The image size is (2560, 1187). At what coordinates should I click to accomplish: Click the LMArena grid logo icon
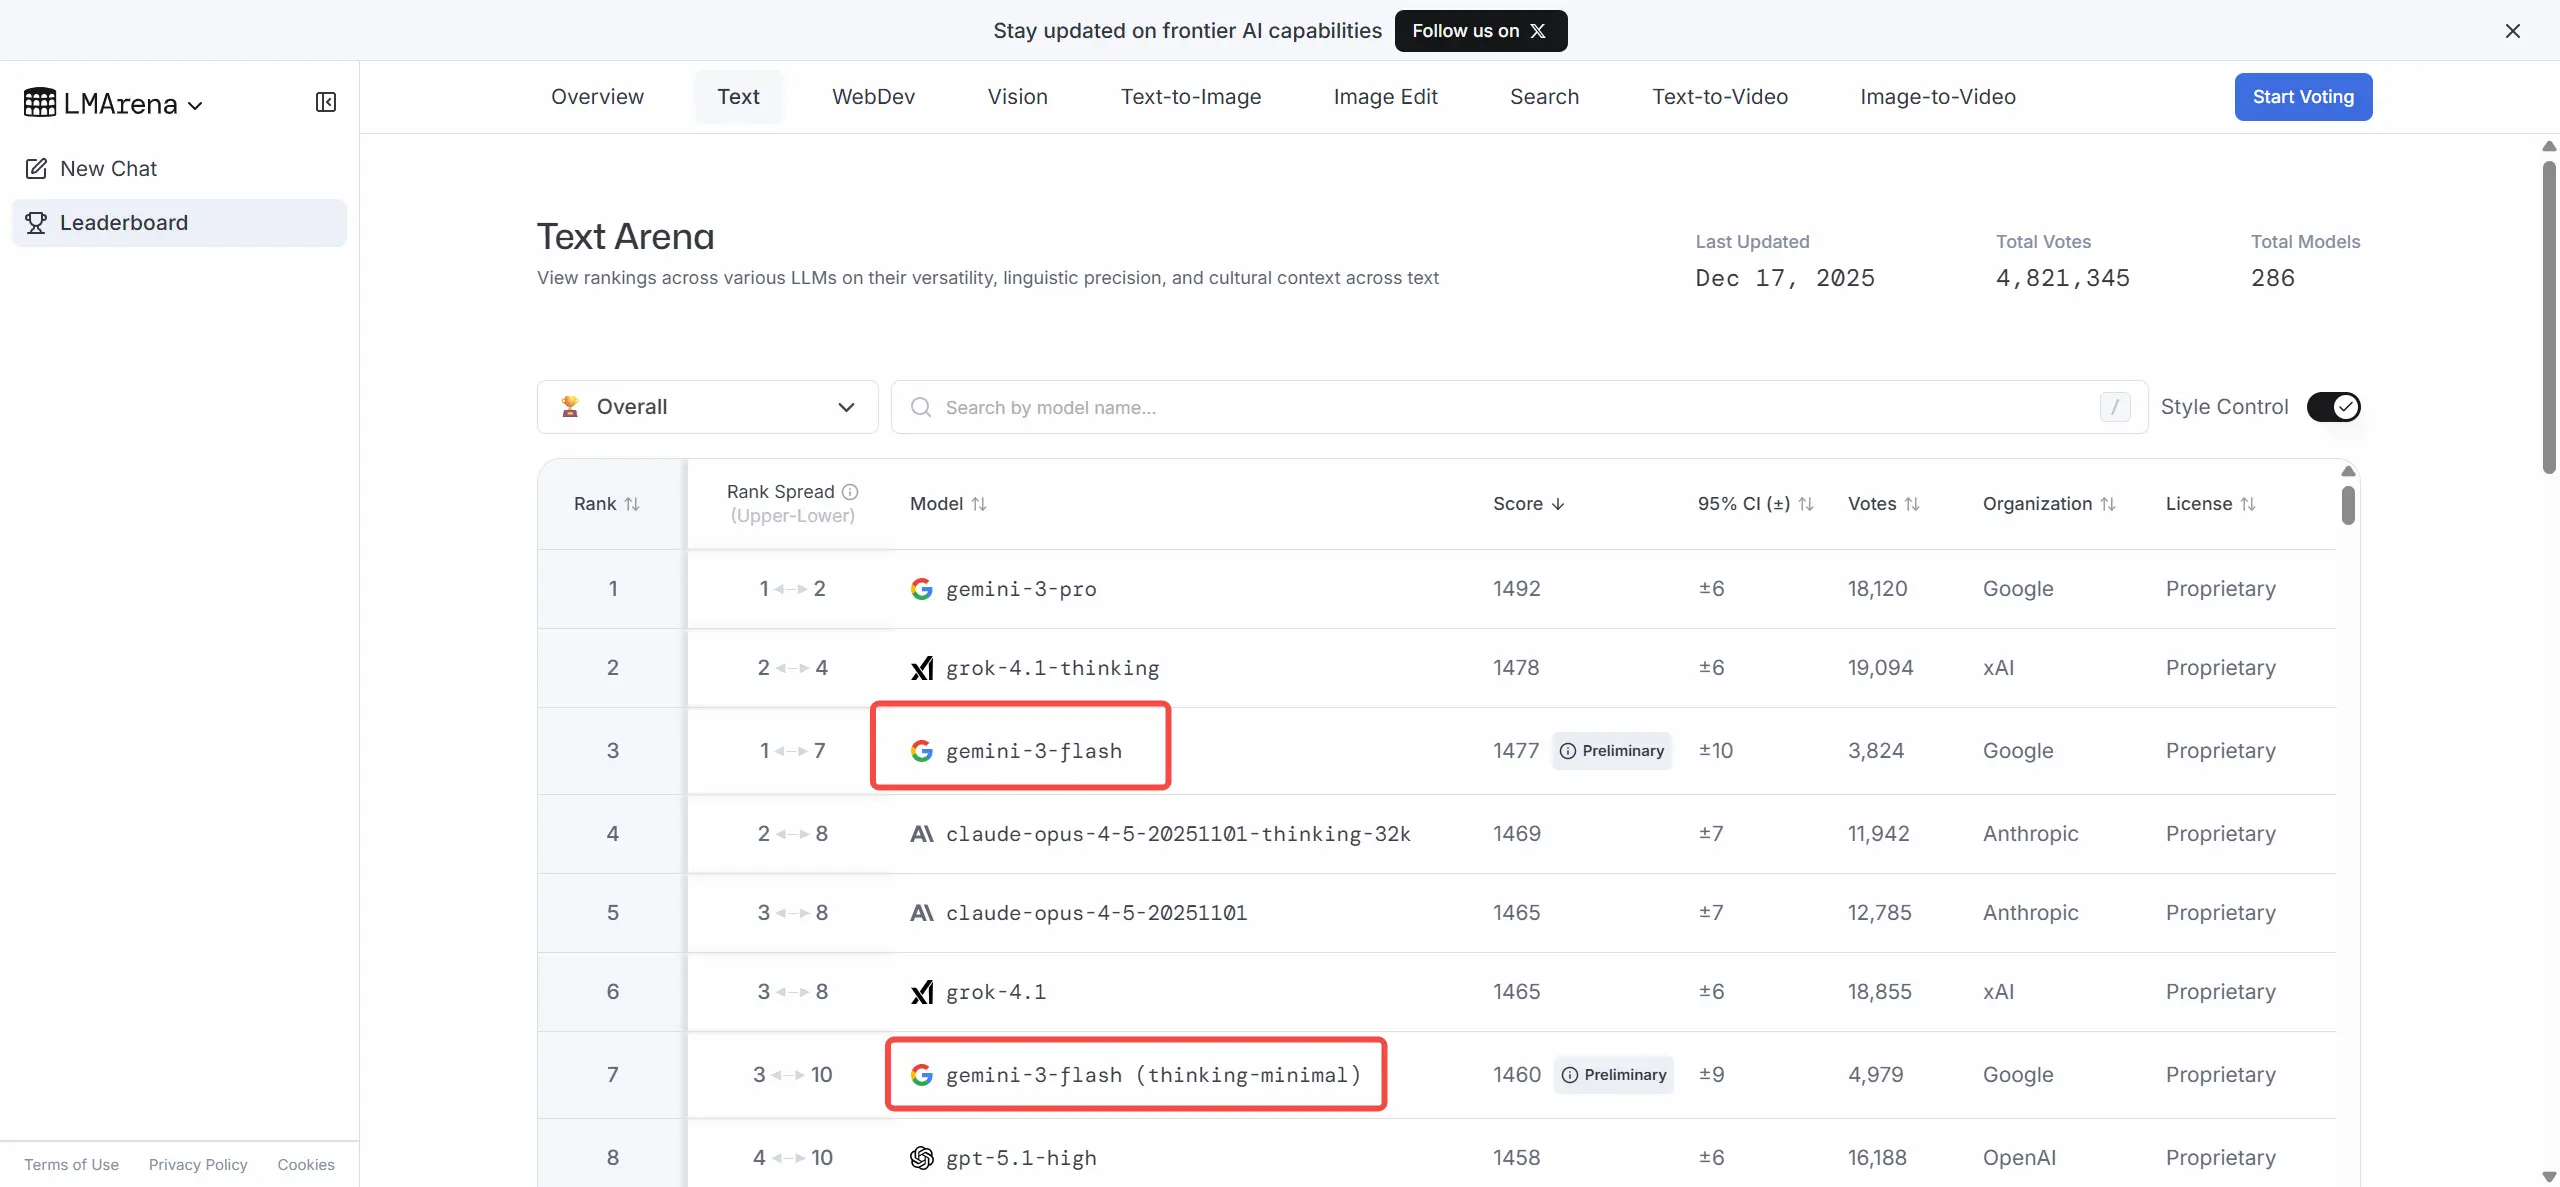point(40,103)
